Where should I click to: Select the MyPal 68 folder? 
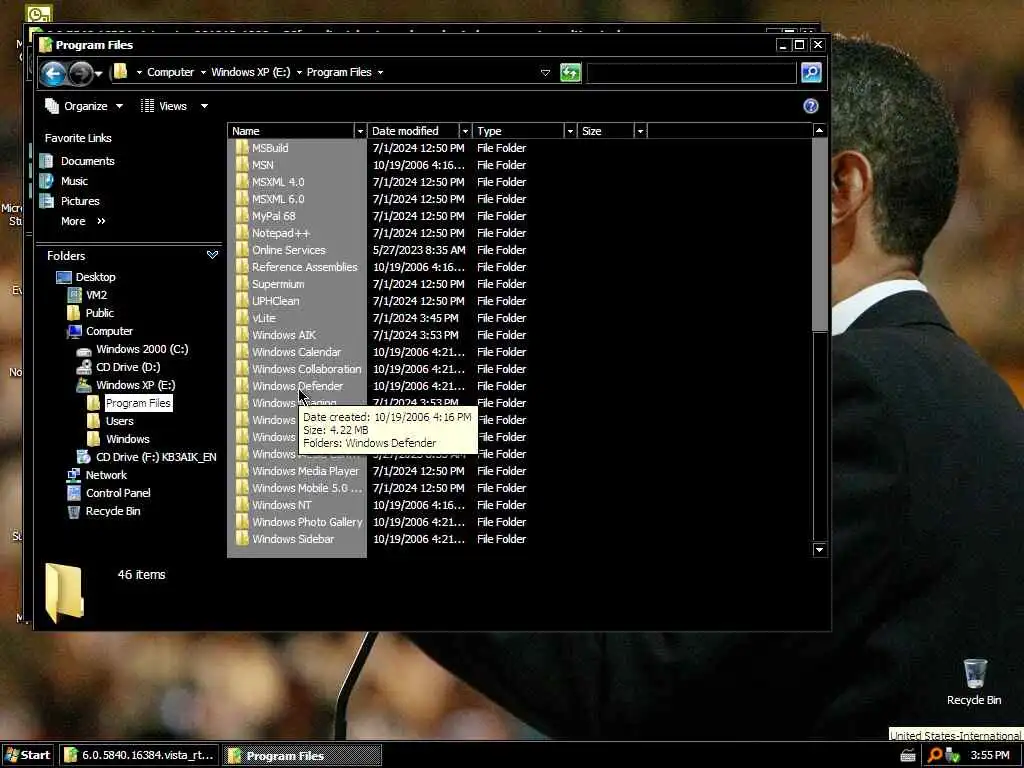coord(274,216)
